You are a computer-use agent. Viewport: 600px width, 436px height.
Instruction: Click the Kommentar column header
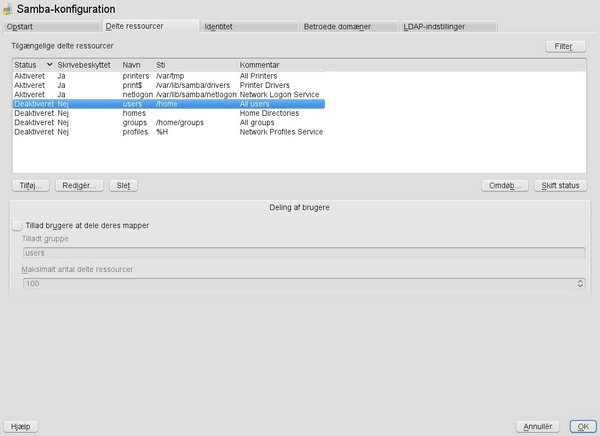[x=281, y=65]
